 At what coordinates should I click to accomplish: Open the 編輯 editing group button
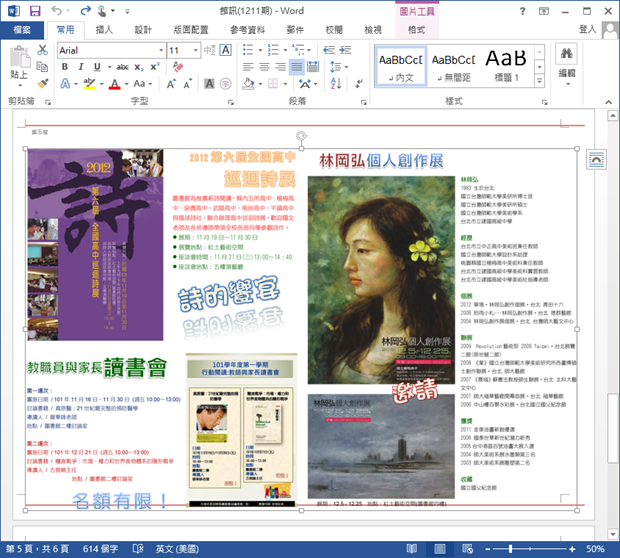[x=567, y=66]
